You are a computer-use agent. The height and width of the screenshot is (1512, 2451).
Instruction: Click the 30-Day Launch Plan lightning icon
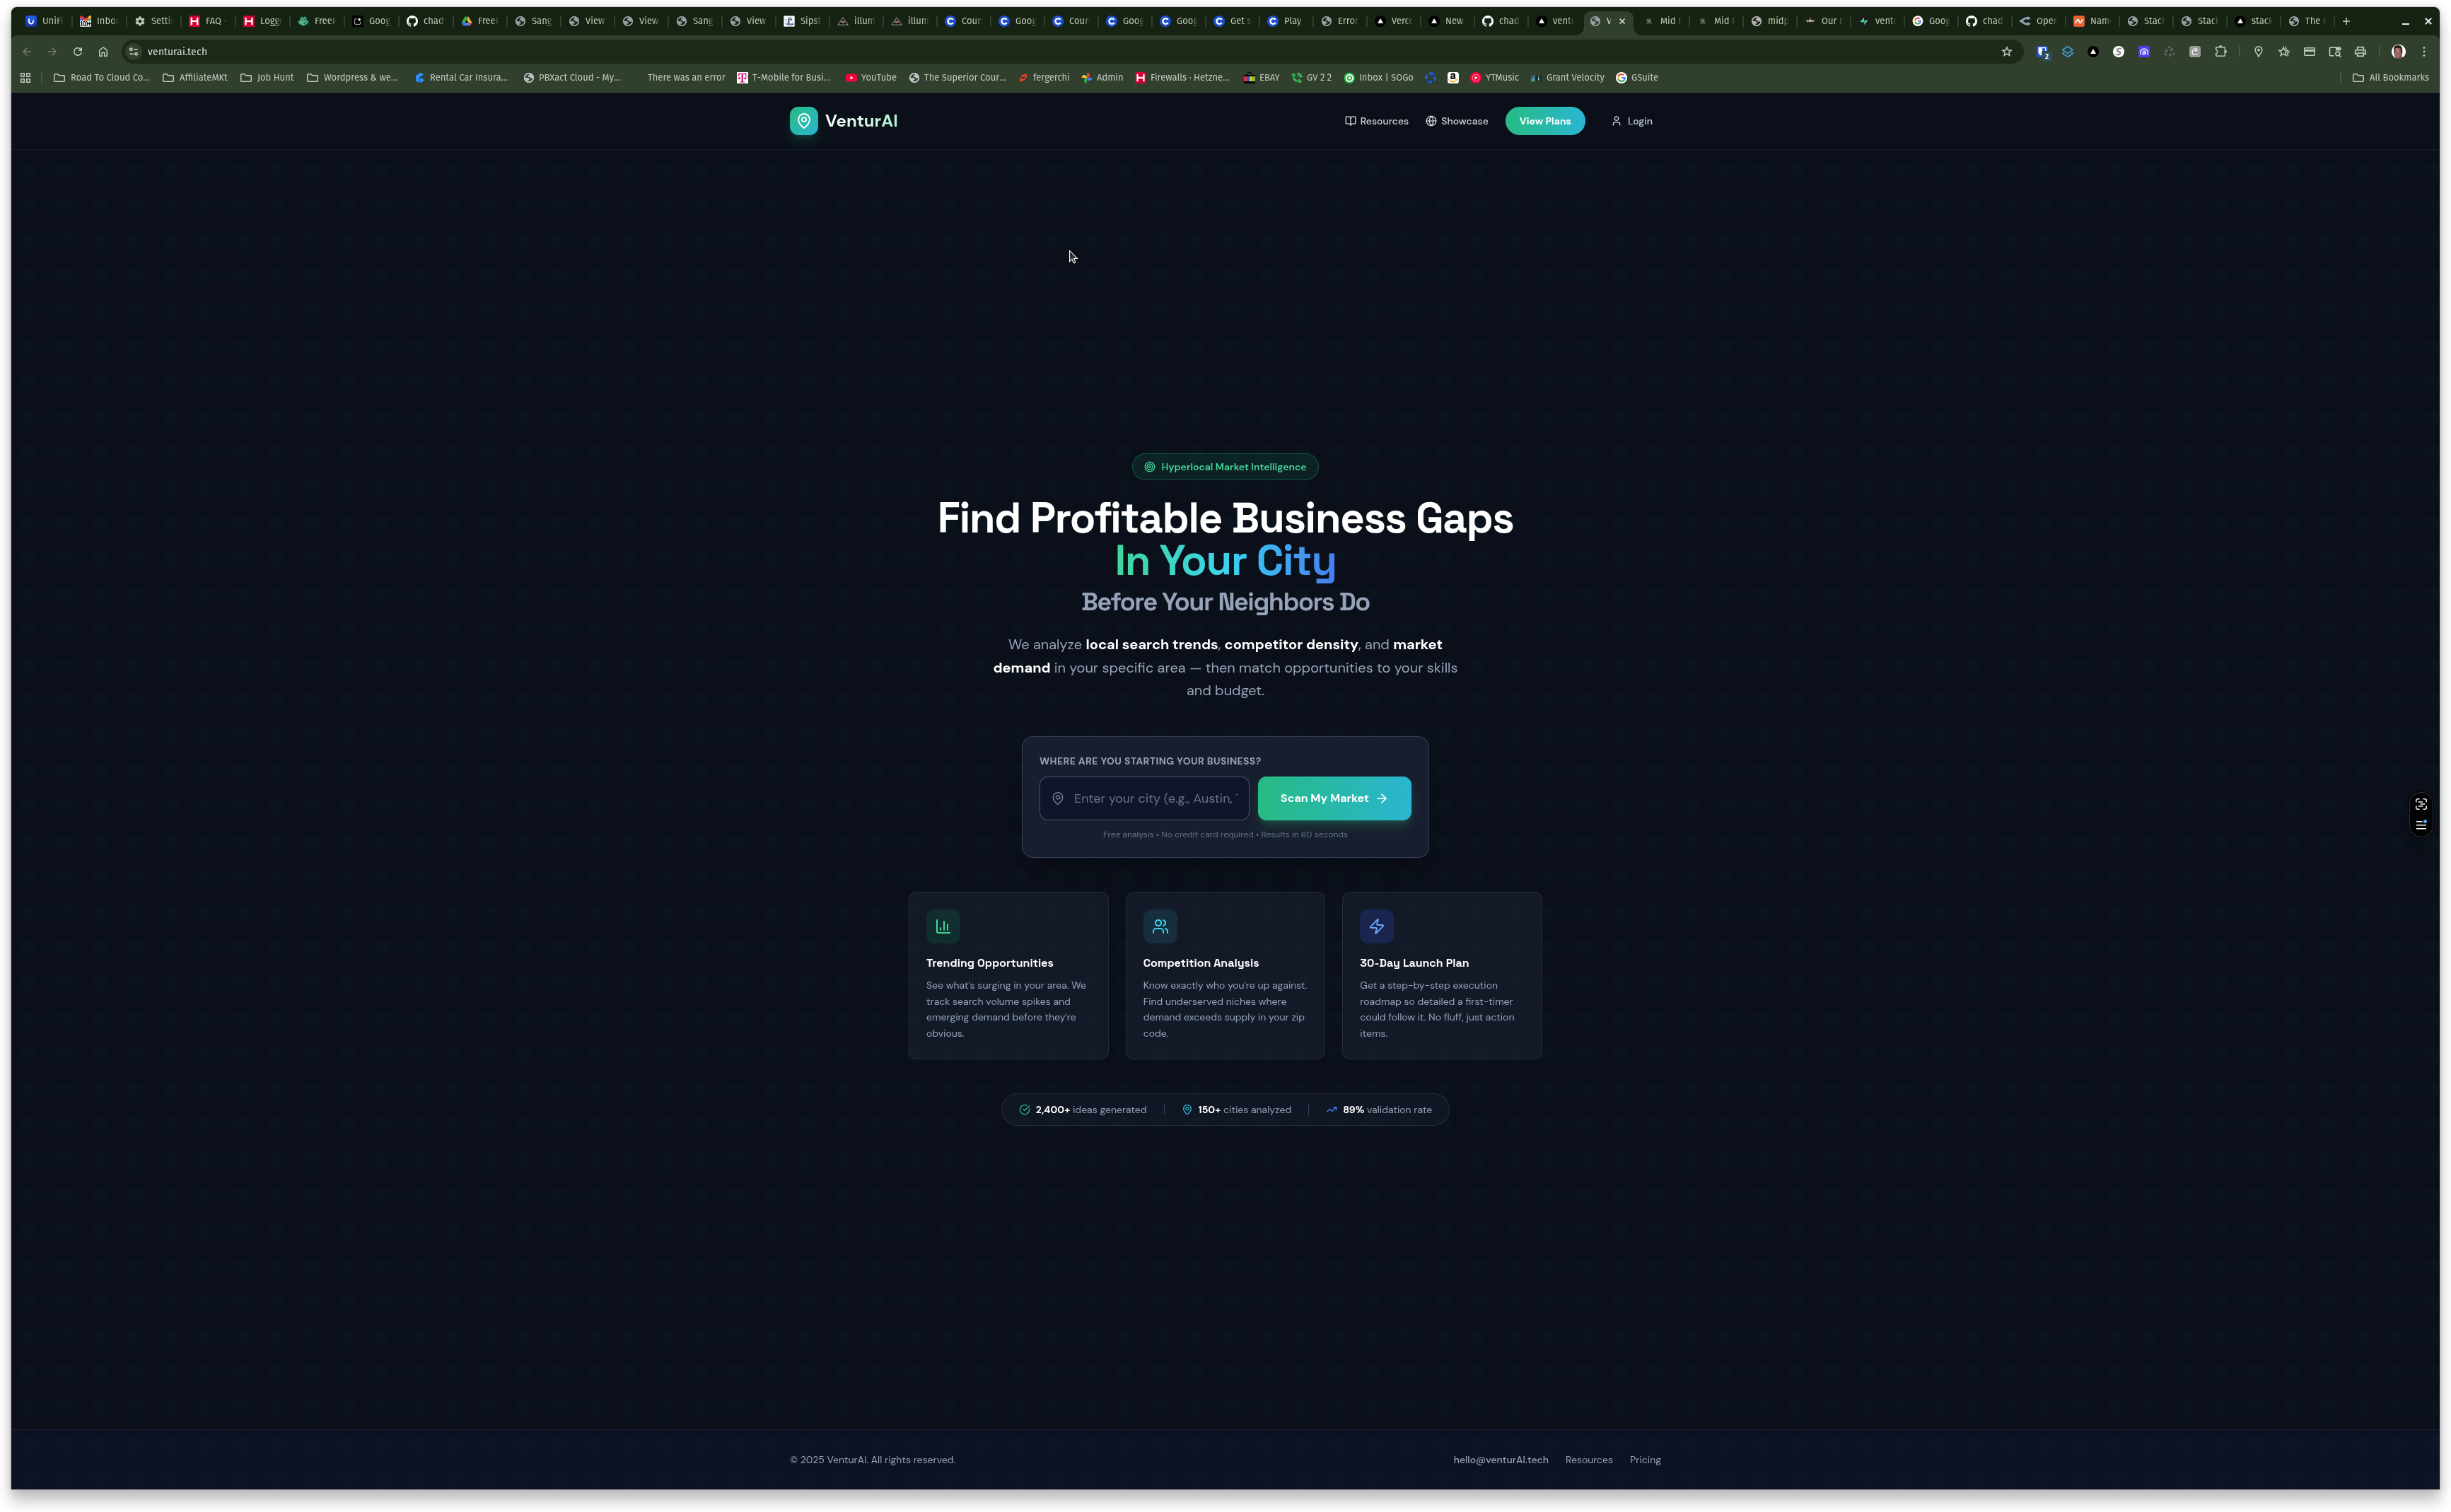(1376, 926)
